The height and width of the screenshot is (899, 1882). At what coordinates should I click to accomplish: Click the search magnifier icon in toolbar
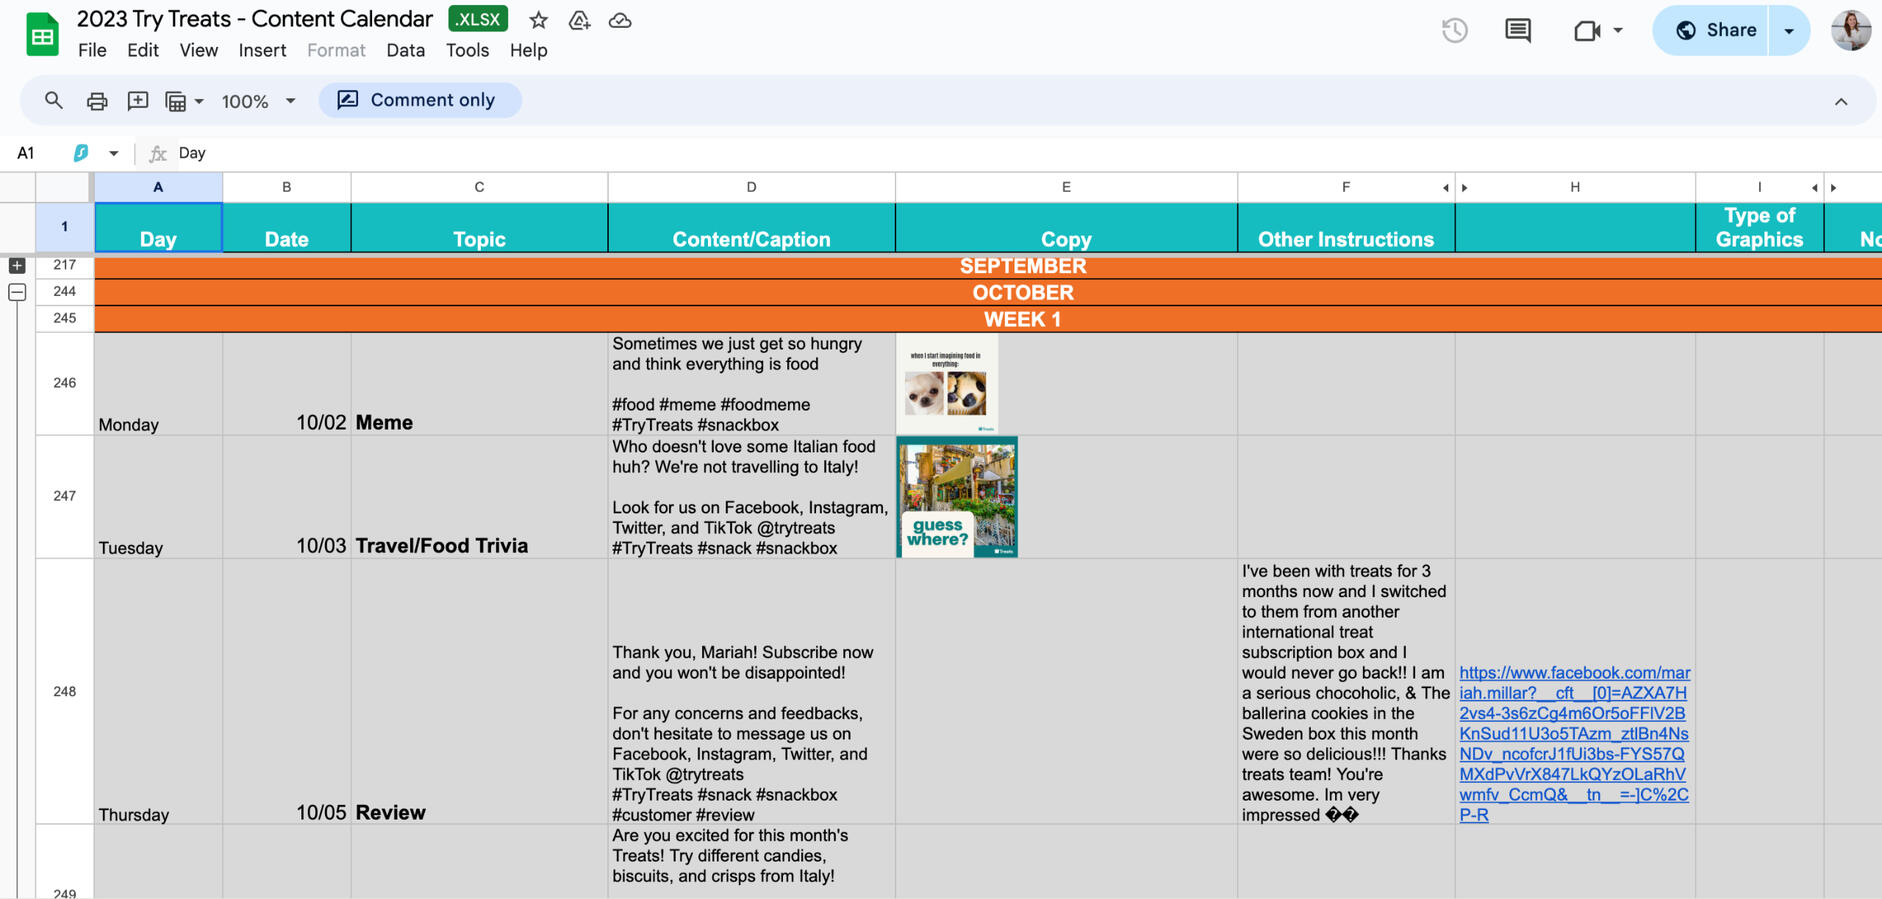54,100
